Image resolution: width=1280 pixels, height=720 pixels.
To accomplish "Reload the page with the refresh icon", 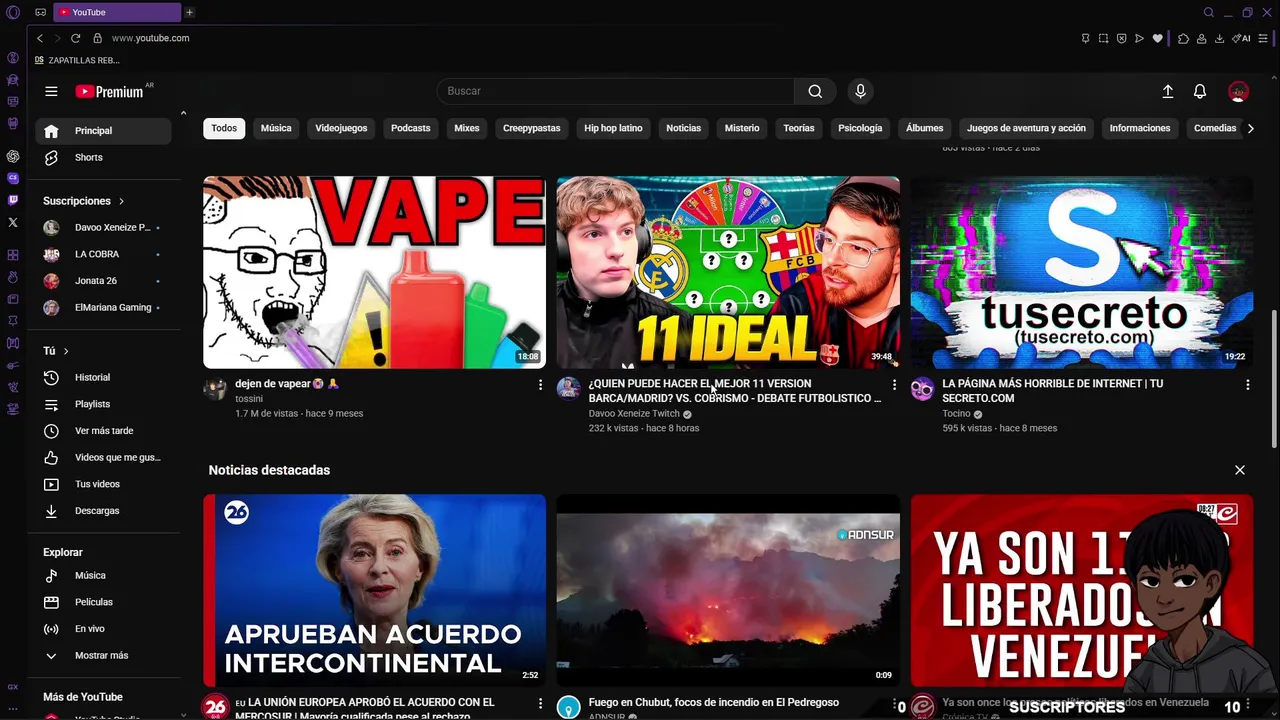I will pos(75,38).
